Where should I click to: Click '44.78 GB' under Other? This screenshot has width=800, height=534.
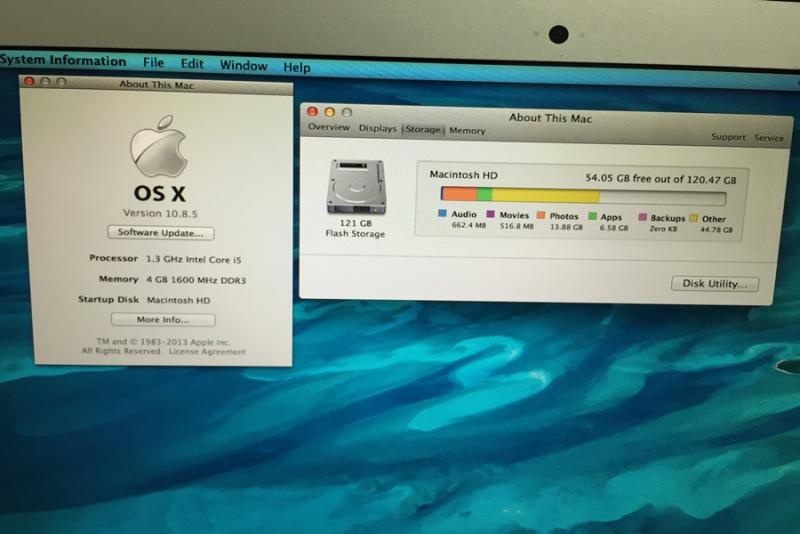click(x=716, y=230)
